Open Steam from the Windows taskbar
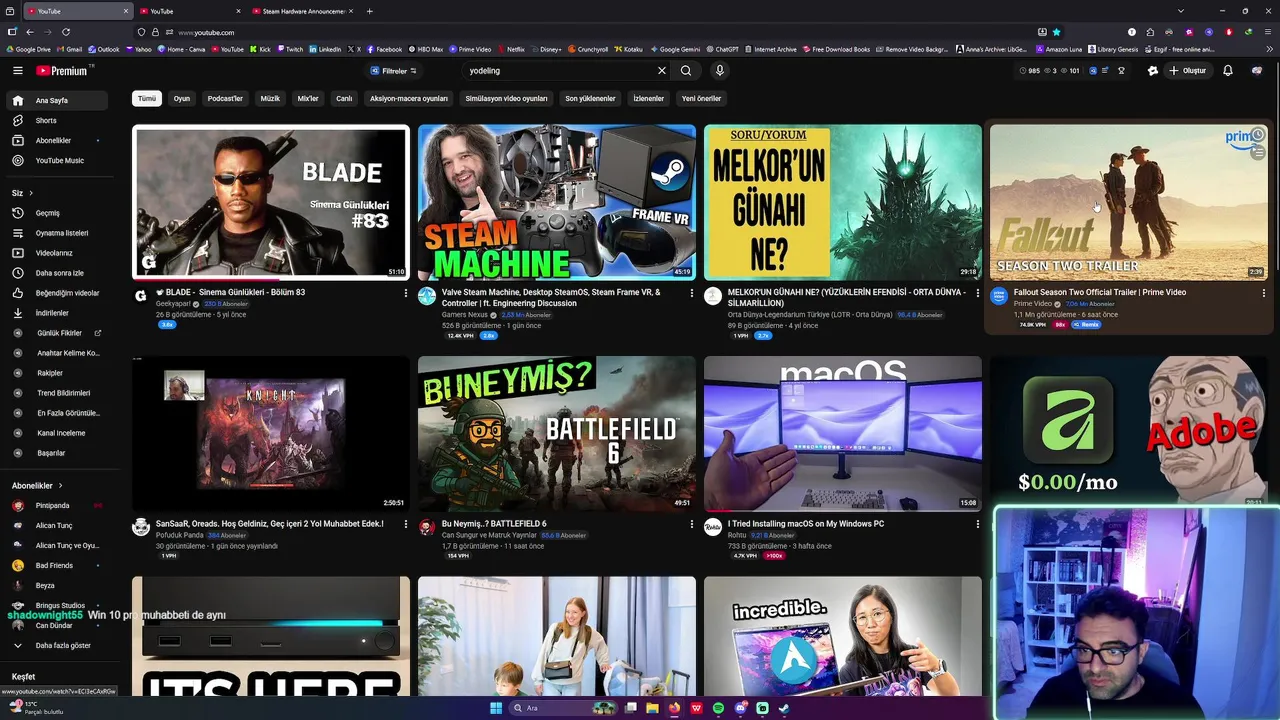This screenshot has height=720, width=1280. [x=784, y=708]
